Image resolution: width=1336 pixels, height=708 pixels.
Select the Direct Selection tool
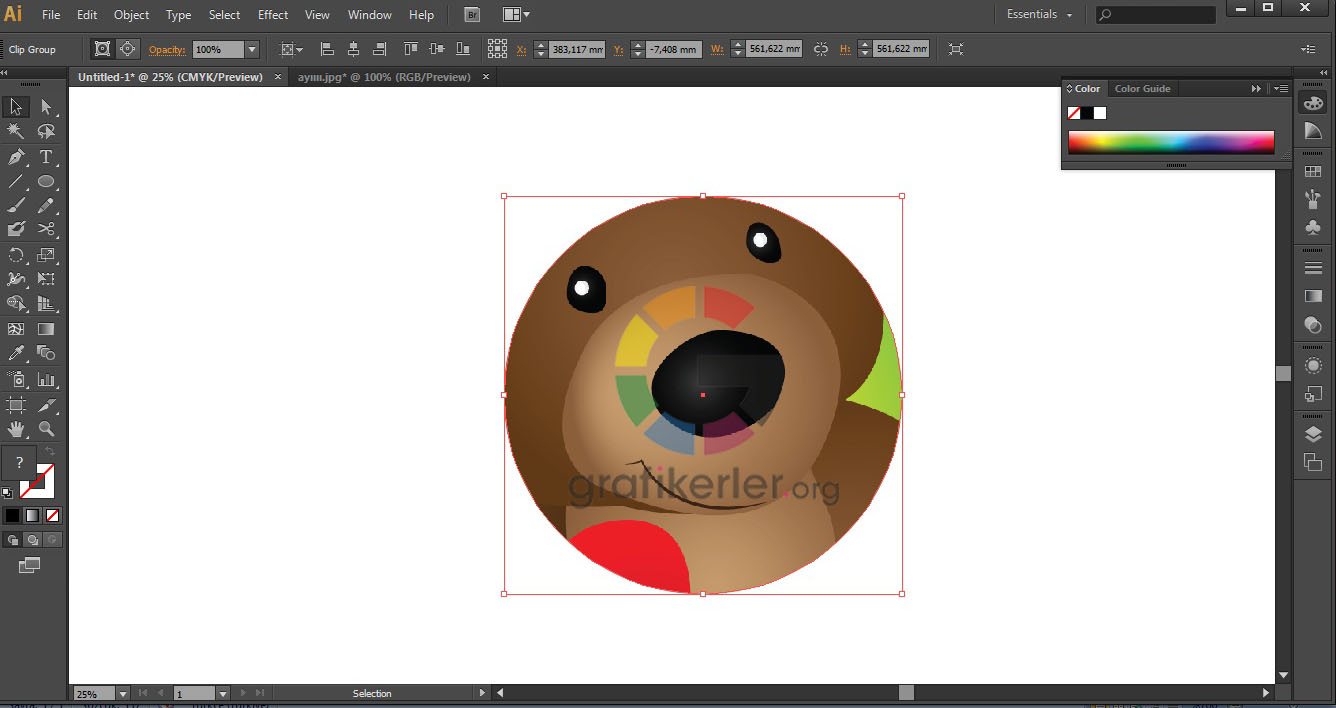coord(46,107)
